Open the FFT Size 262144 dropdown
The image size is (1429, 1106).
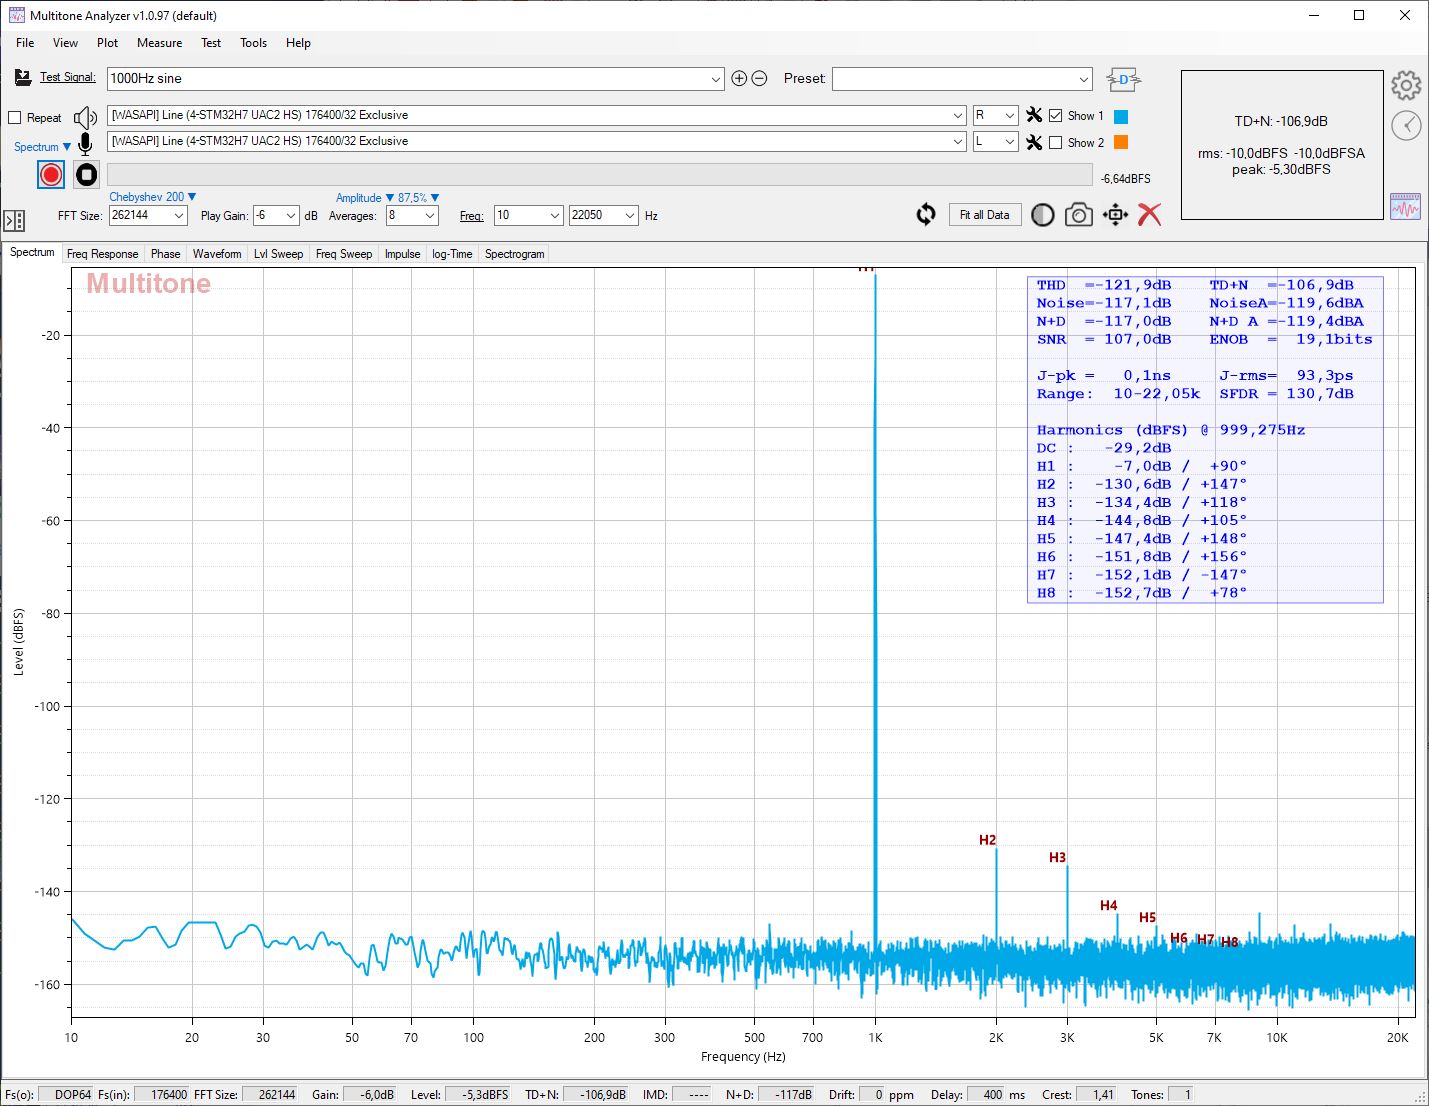[179, 215]
